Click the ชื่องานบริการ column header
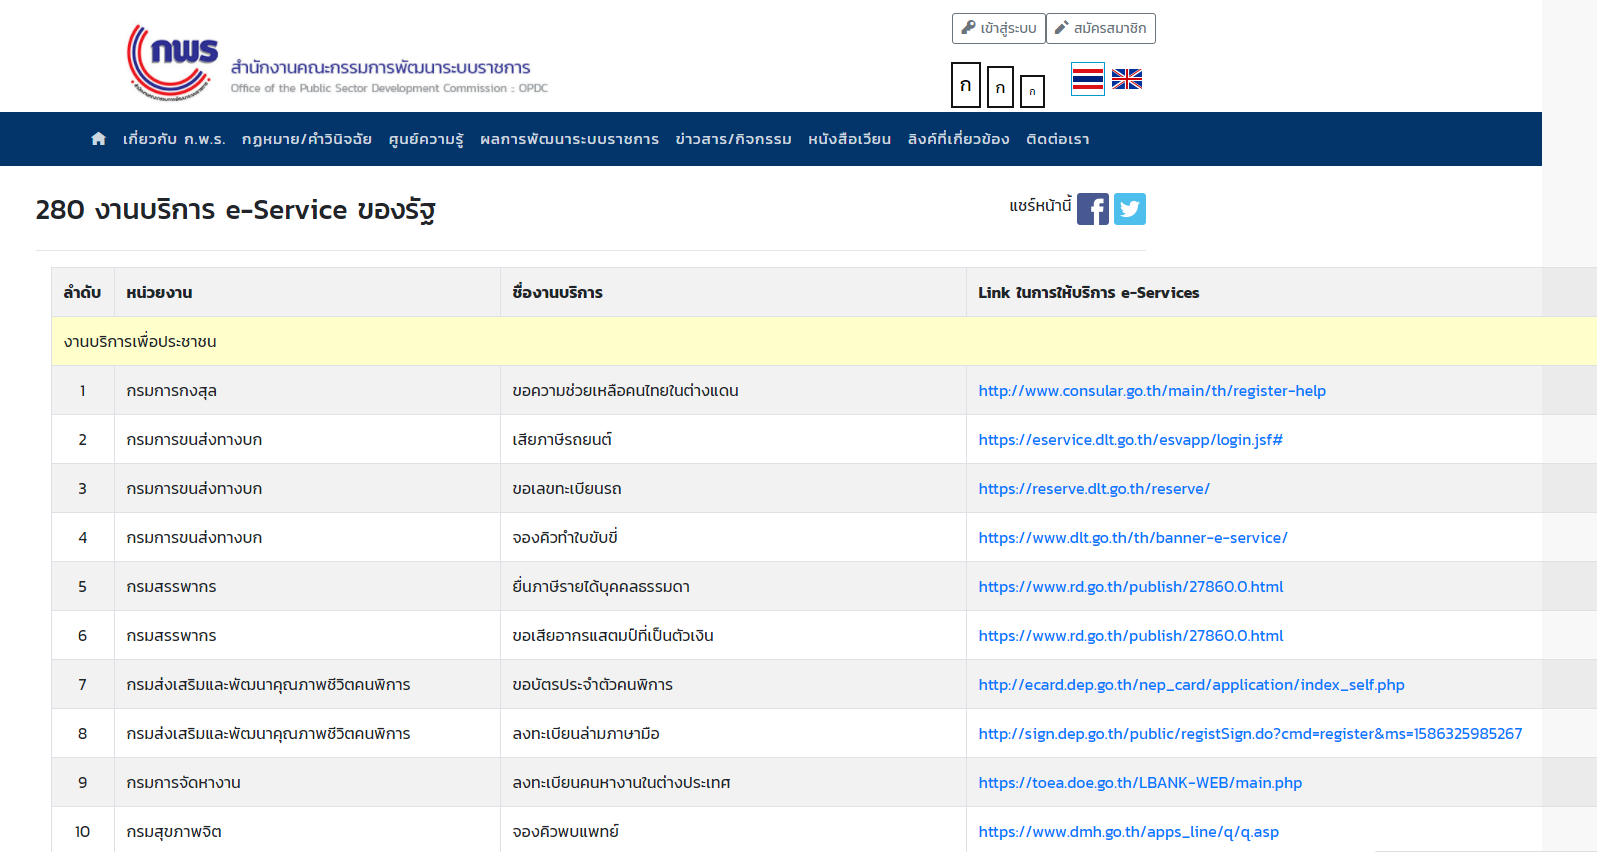The height and width of the screenshot is (852, 1597). point(733,293)
